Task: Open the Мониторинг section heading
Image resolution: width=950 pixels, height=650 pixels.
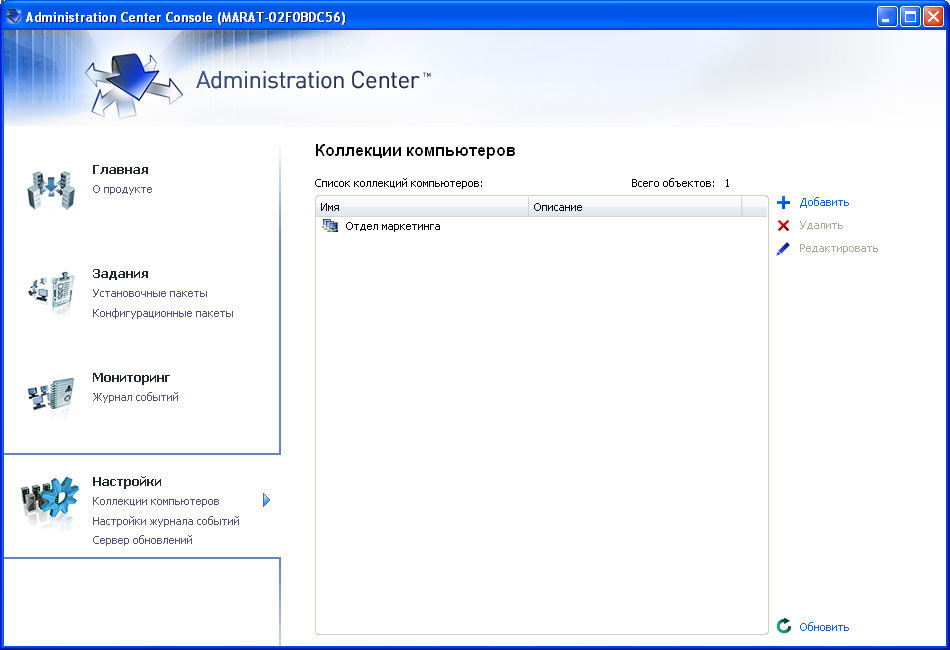Action: pyautogui.click(x=131, y=378)
